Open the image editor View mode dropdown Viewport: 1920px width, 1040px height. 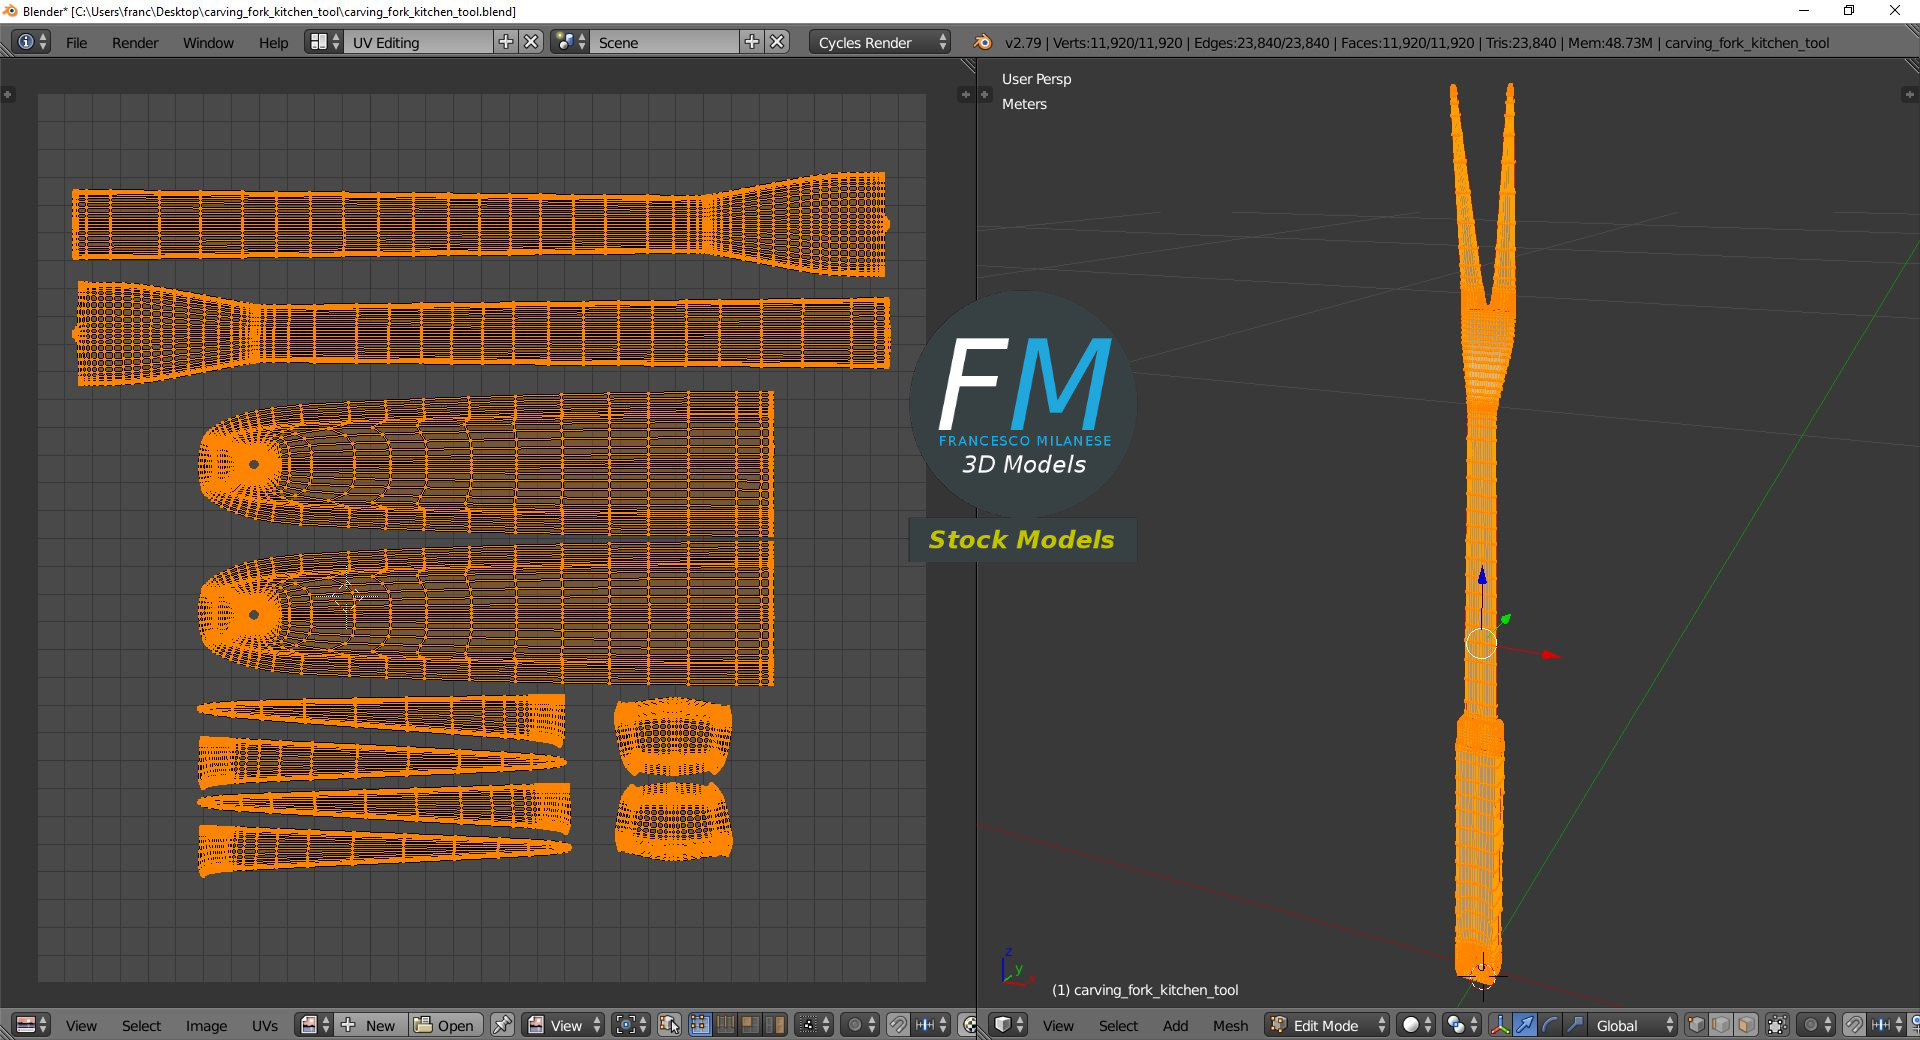(x=564, y=1025)
